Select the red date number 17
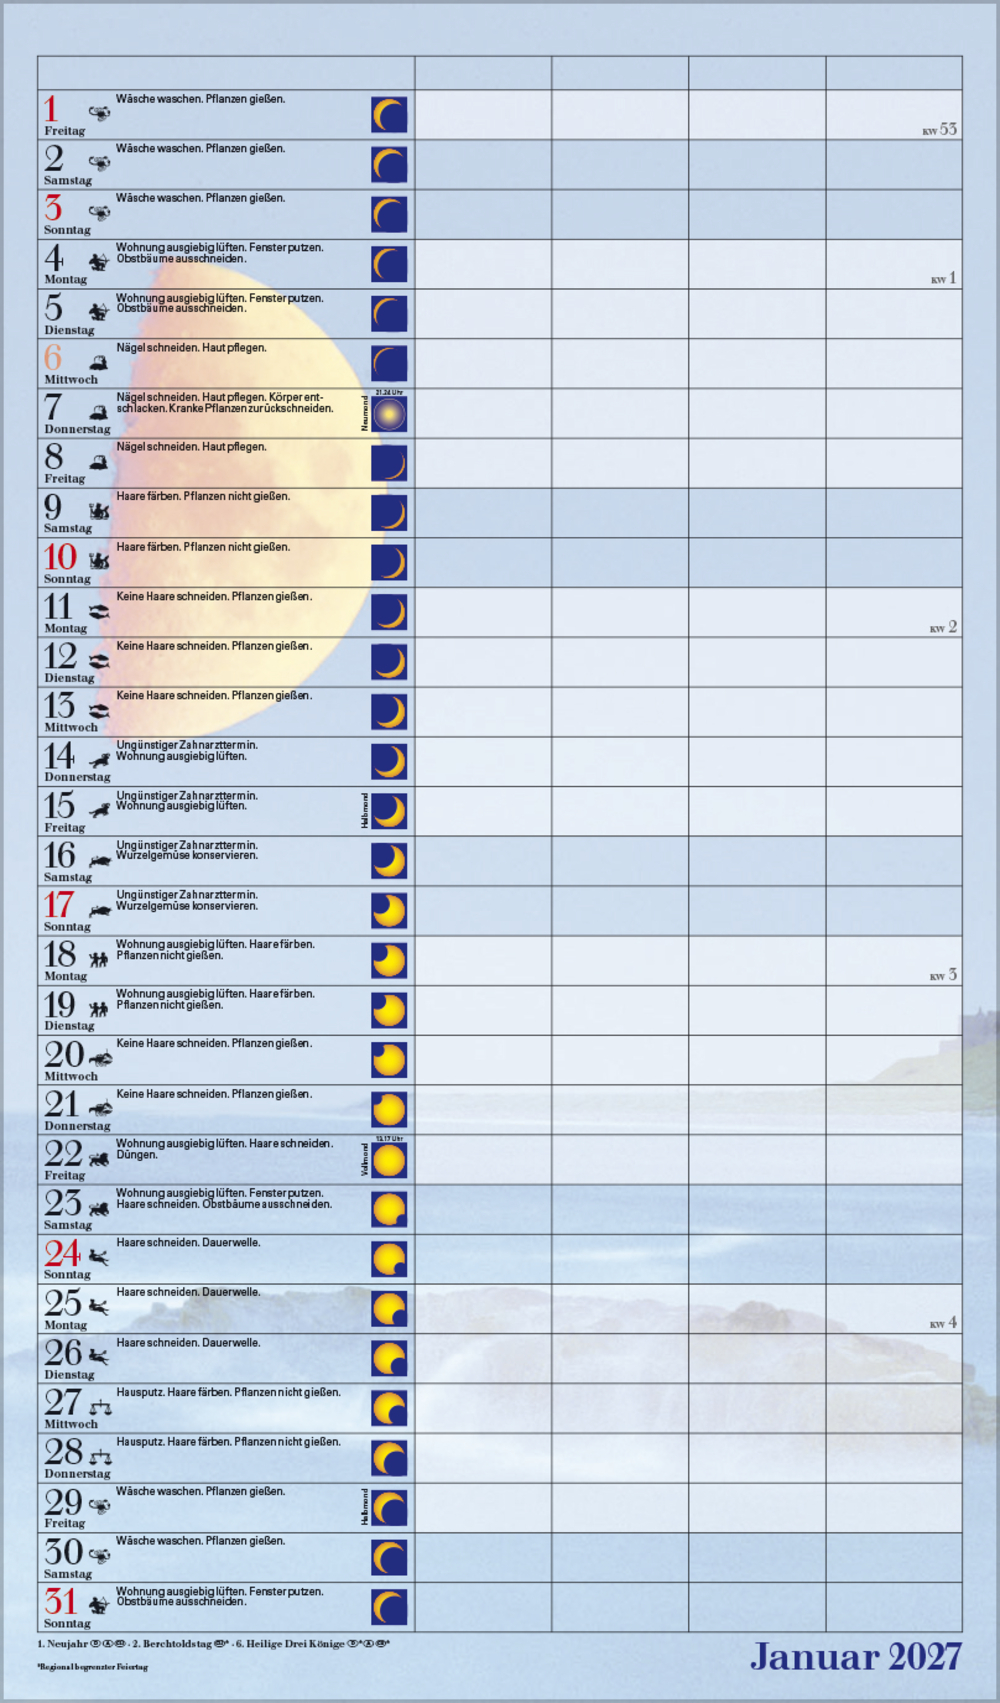The image size is (1000, 1703). coord(59,905)
